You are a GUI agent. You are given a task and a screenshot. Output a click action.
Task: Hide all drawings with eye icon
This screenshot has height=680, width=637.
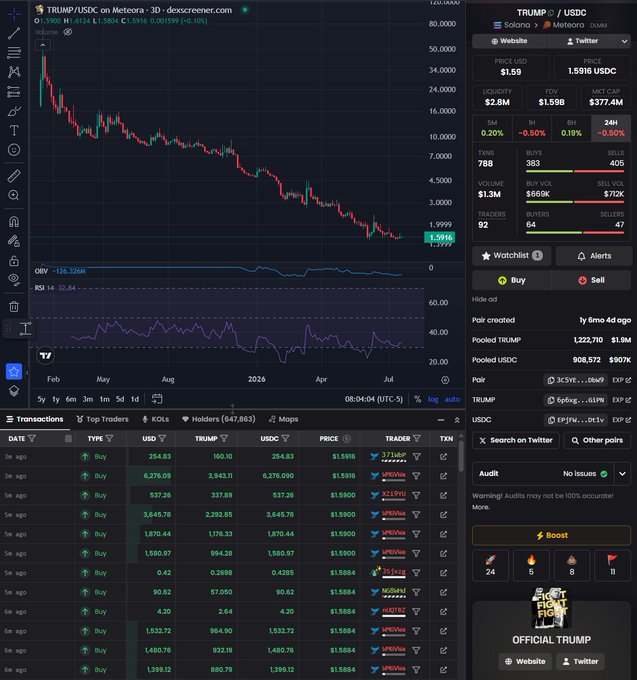(x=14, y=280)
